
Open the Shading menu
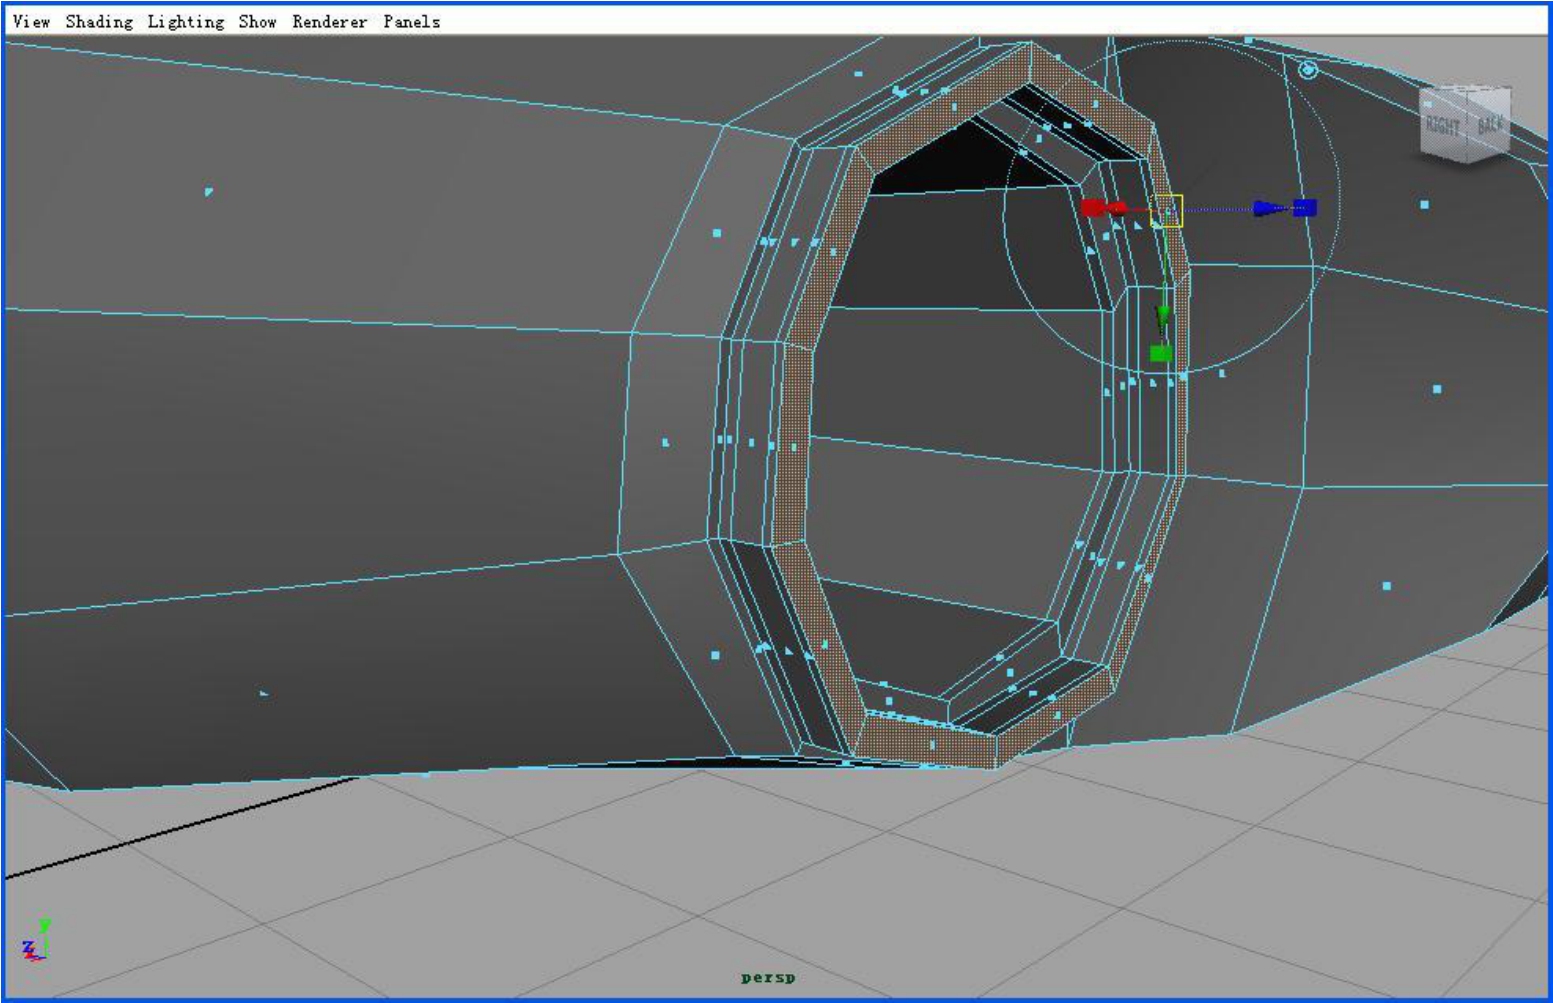click(x=99, y=22)
